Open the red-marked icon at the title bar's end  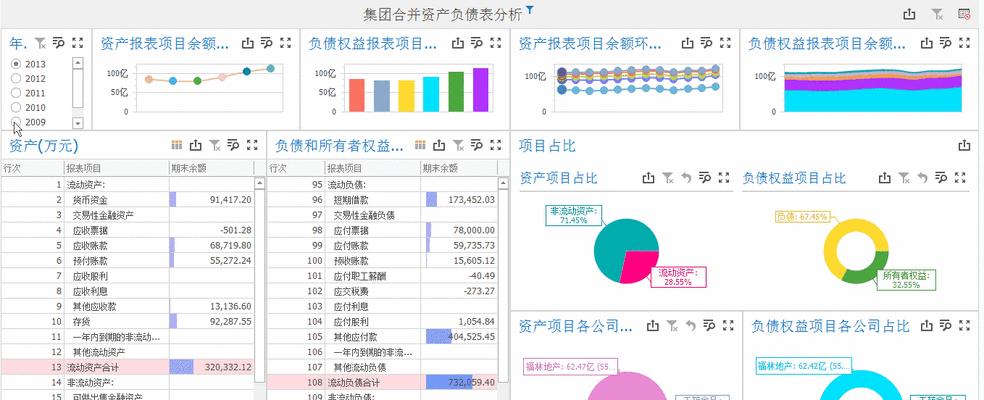[965, 14]
